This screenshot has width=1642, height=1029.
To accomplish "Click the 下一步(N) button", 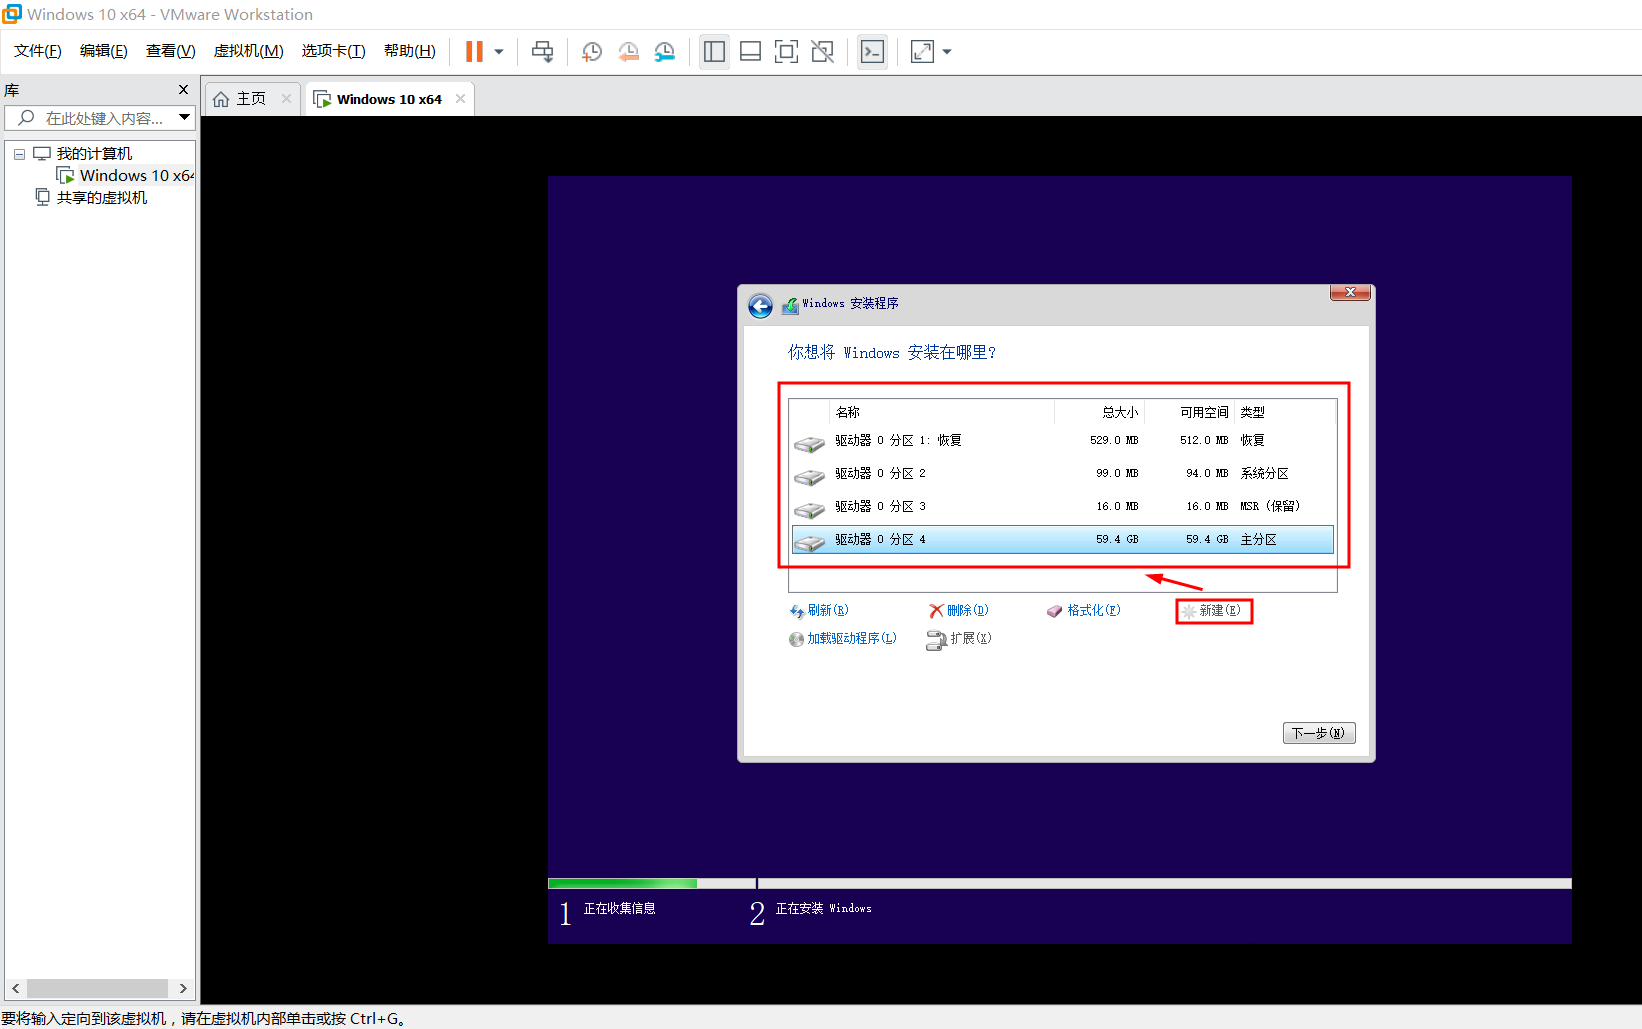I will click(x=1319, y=733).
